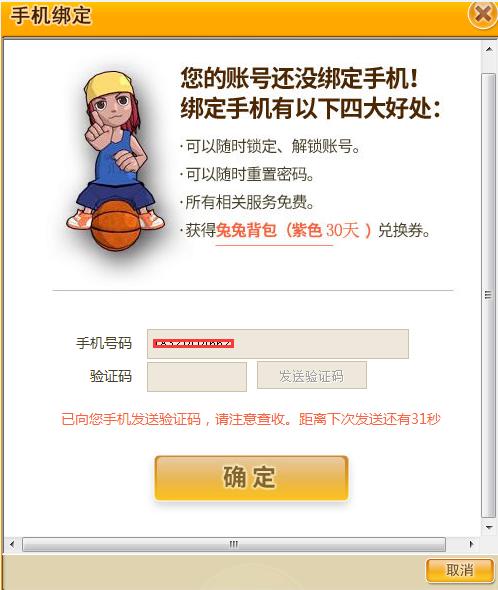The image size is (498, 590).
Task: Click the 手机绑定 title text
Action: pos(51,15)
